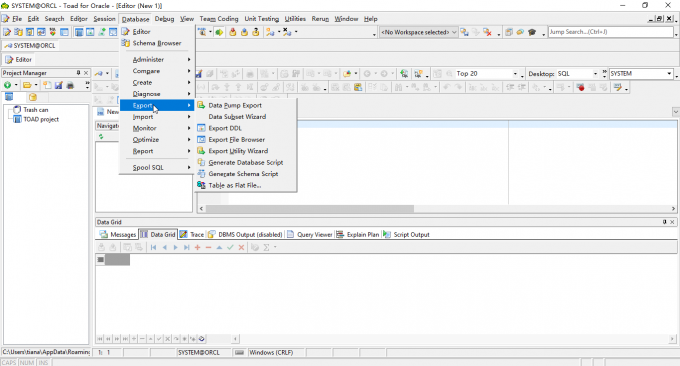
Task: Click the post edit checkmark icon in Data Grid
Action: [230, 247]
